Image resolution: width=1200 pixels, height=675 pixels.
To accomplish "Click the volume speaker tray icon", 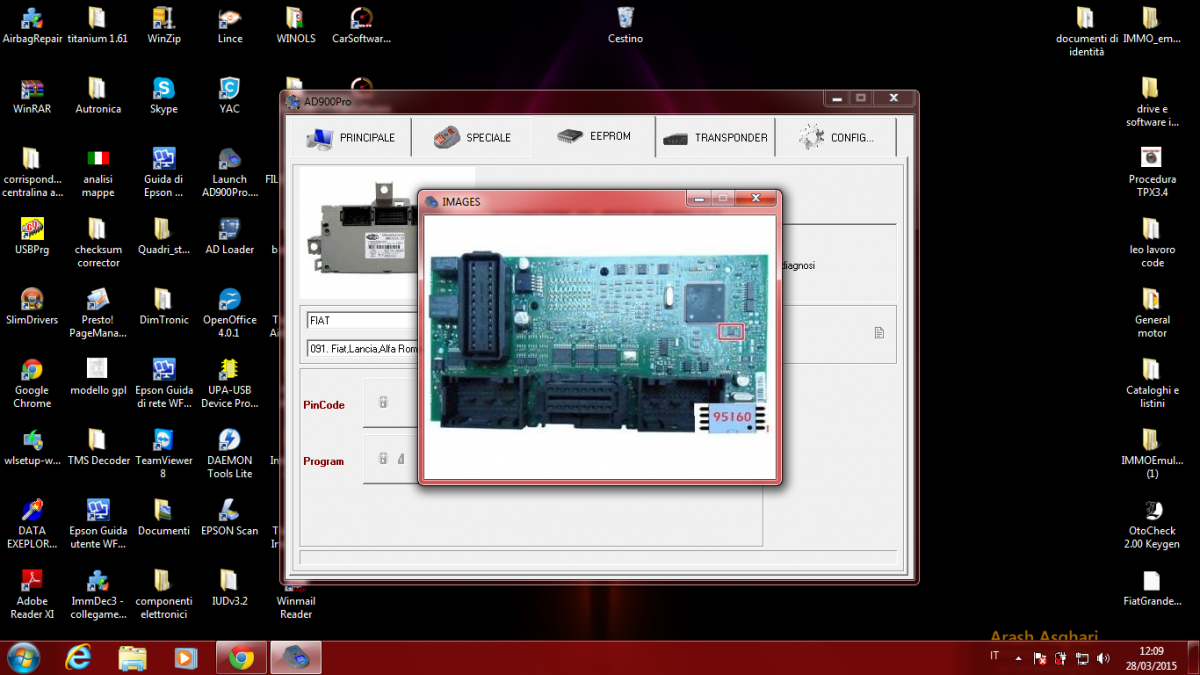I will (1103, 659).
